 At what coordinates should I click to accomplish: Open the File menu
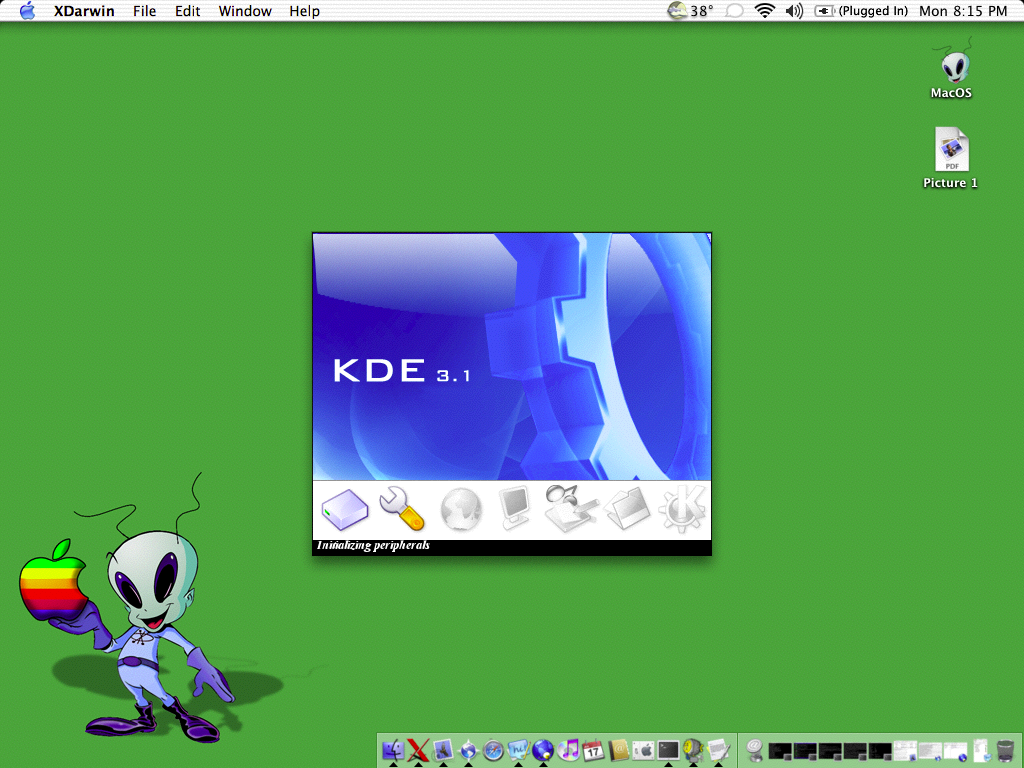(144, 11)
